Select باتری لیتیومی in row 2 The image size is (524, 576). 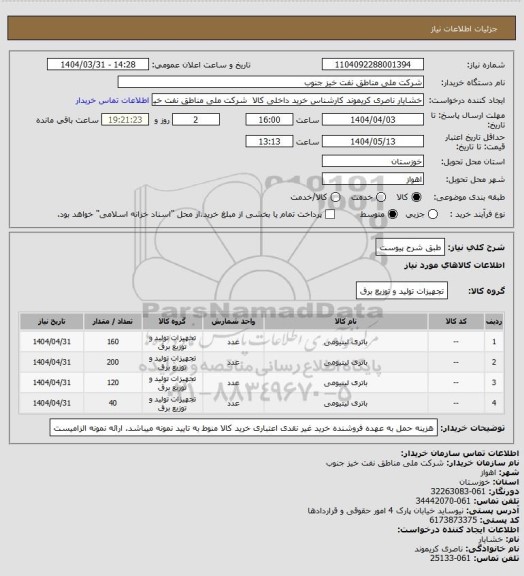pos(345,363)
